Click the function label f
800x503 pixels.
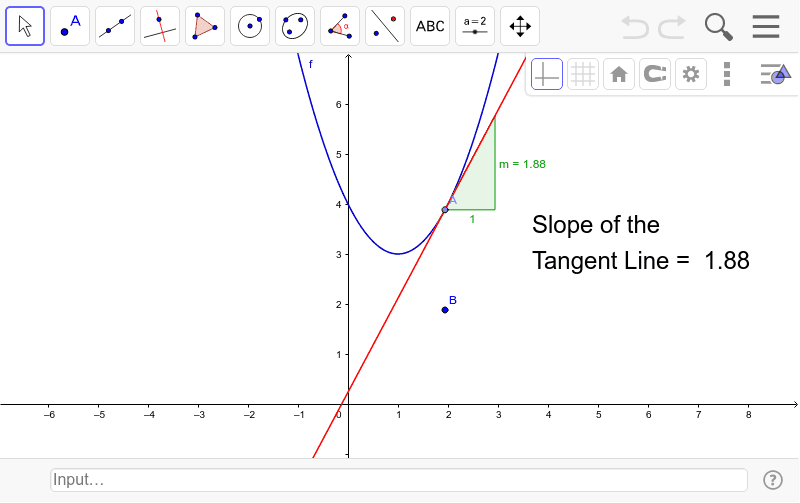point(311,64)
